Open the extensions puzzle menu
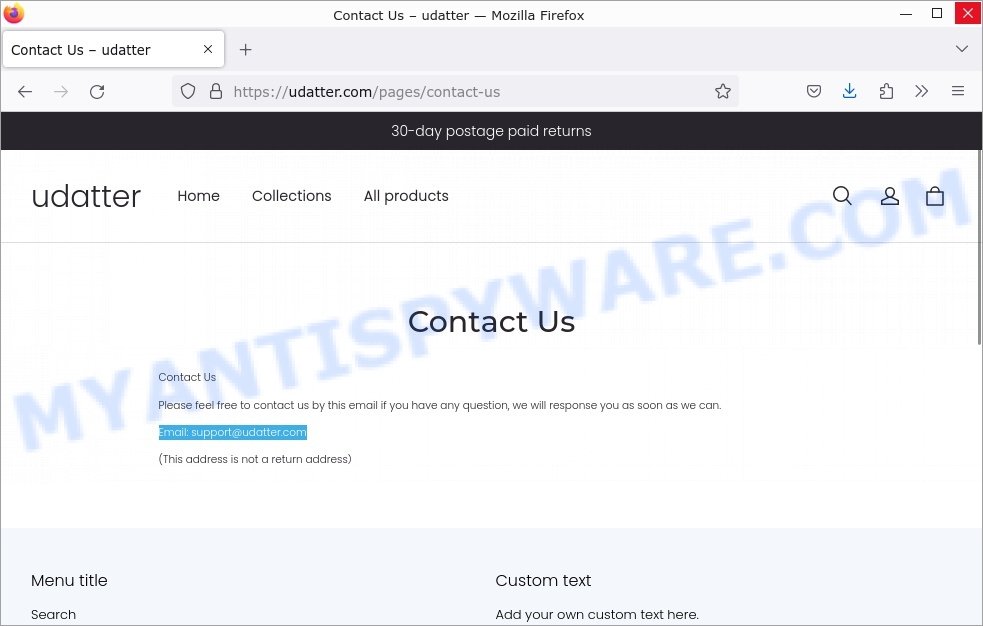Screen dimensions: 983x626 click(x=886, y=91)
